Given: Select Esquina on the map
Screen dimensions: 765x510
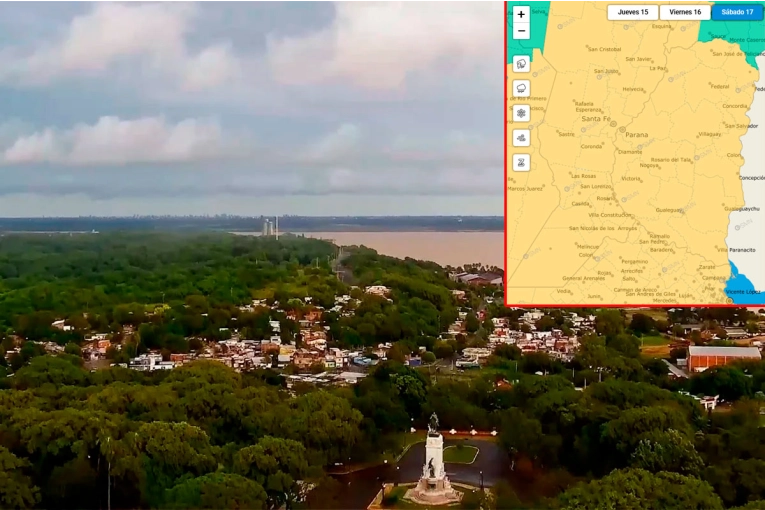Looking at the screenshot, I should point(662,26).
